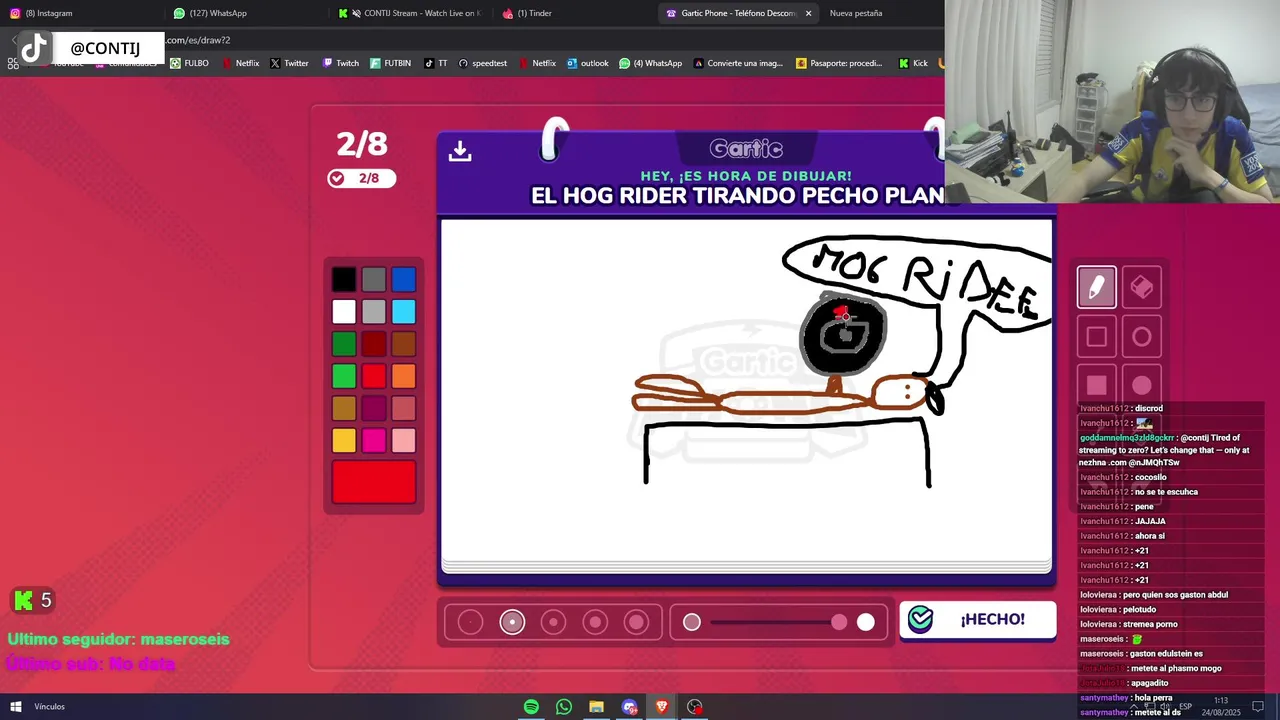Open the Convierte una imagen bookmark
Image resolution: width=1280 pixels, height=720 pixels.
(737, 63)
